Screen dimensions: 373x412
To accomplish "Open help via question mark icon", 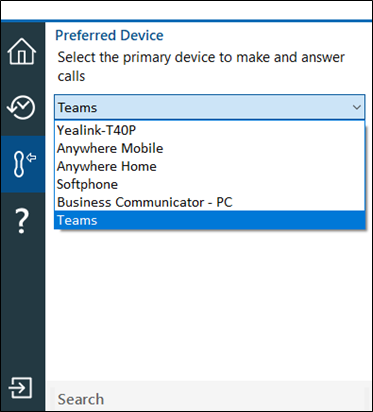I will pyautogui.click(x=22, y=221).
